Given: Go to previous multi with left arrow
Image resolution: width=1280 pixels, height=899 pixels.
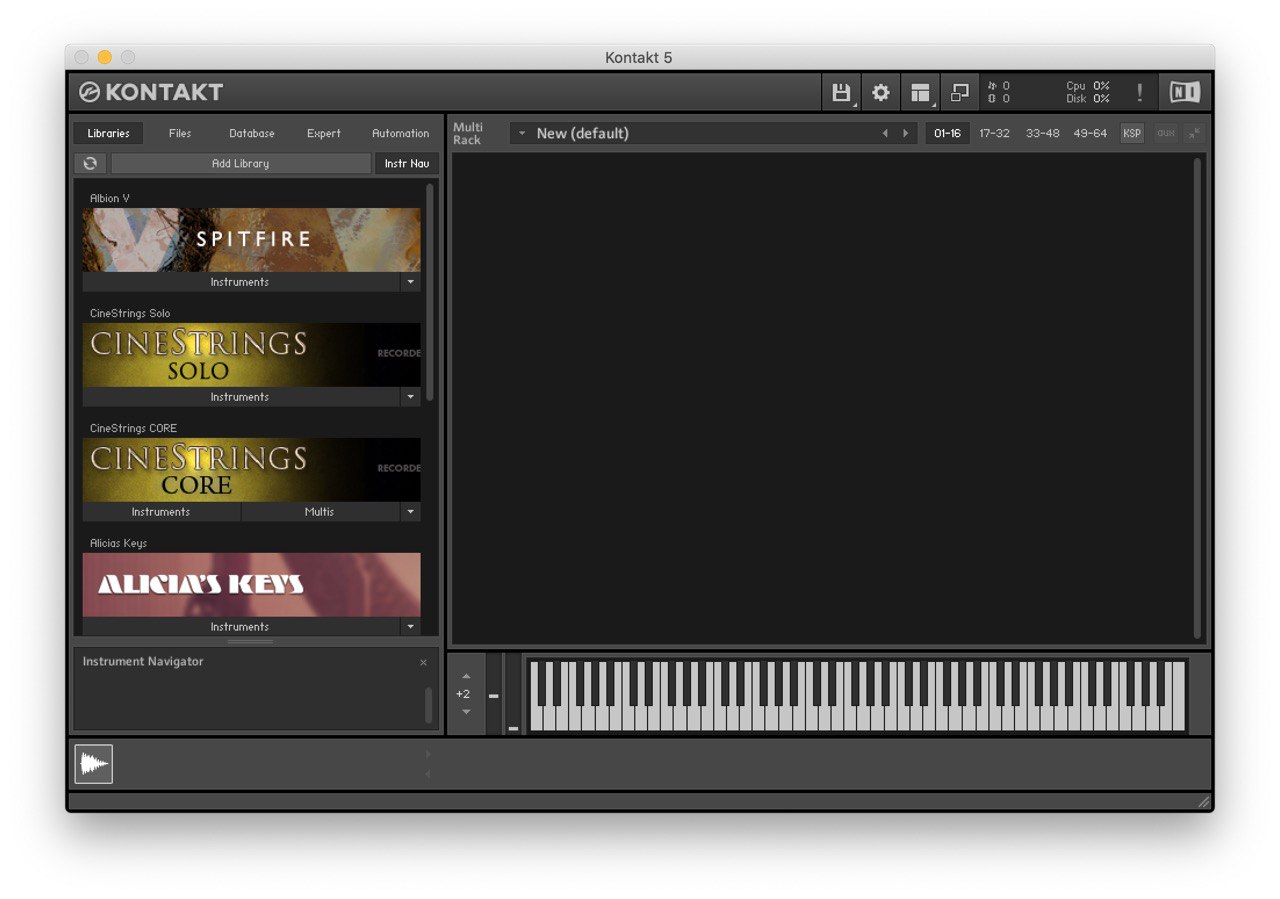Looking at the screenshot, I should pyautogui.click(x=884, y=133).
